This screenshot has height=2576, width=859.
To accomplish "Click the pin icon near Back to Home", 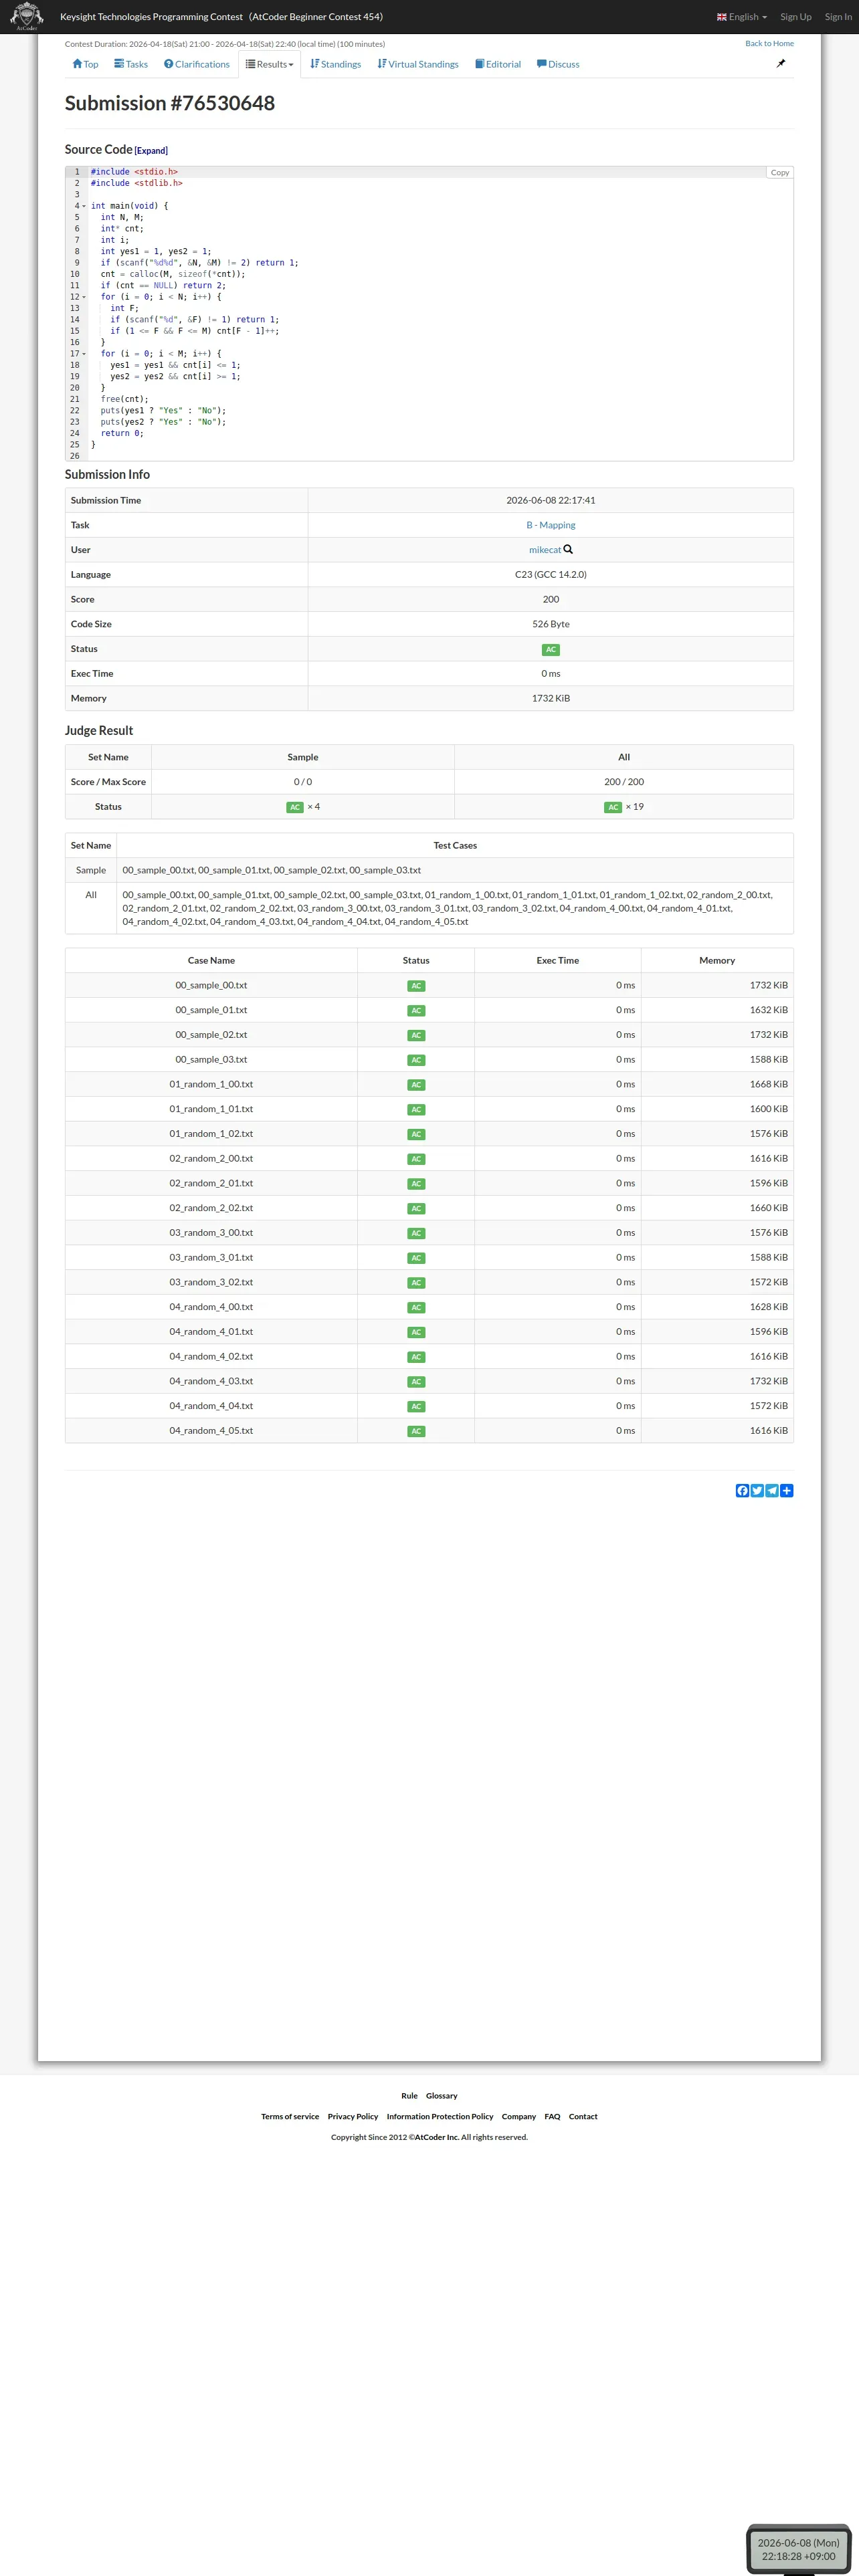I will click(x=781, y=63).
